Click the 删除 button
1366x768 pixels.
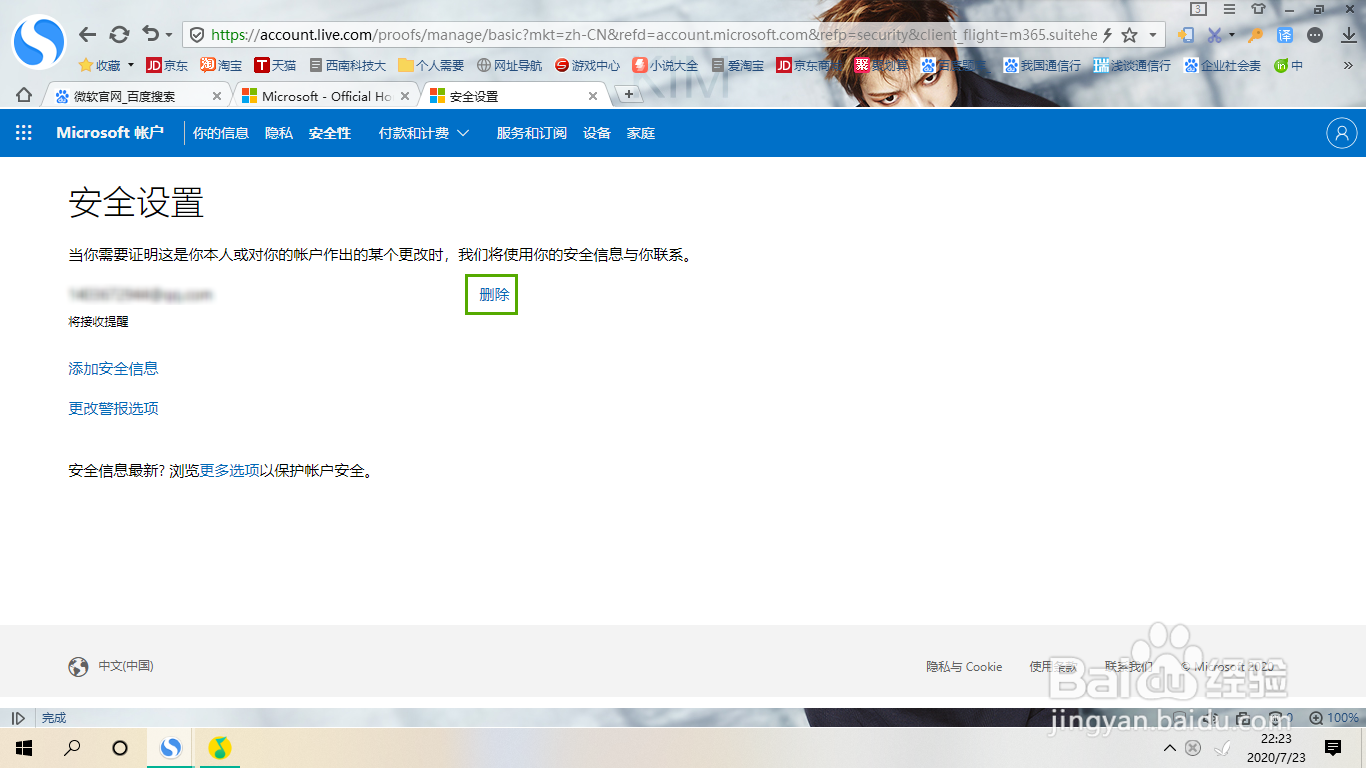pyautogui.click(x=491, y=294)
